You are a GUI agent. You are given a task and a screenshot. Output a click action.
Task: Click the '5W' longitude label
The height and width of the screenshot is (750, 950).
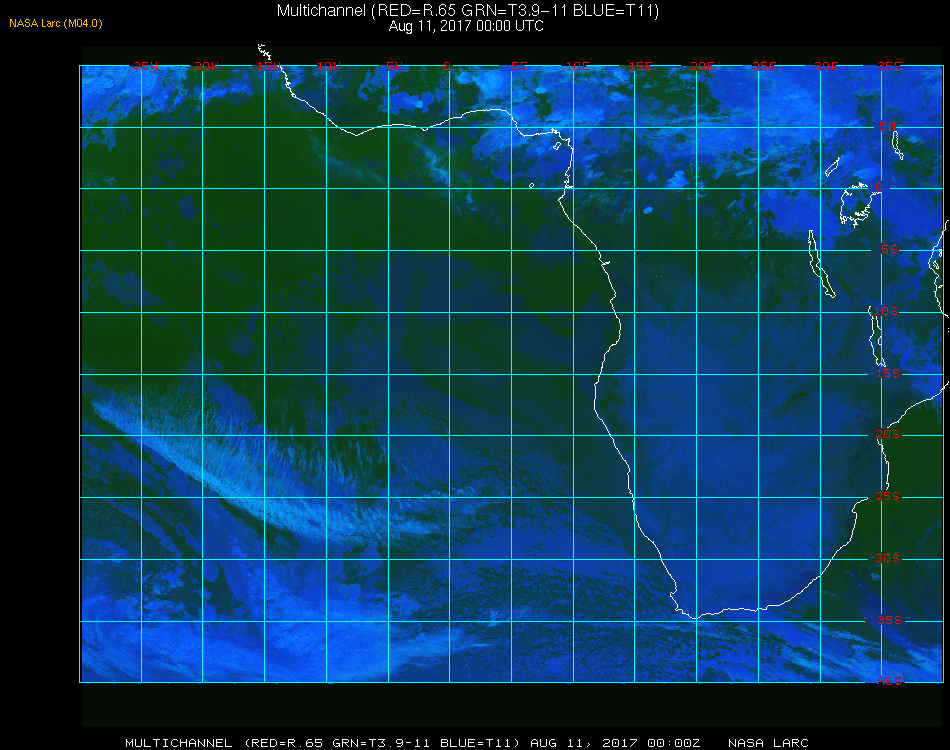coord(394,66)
